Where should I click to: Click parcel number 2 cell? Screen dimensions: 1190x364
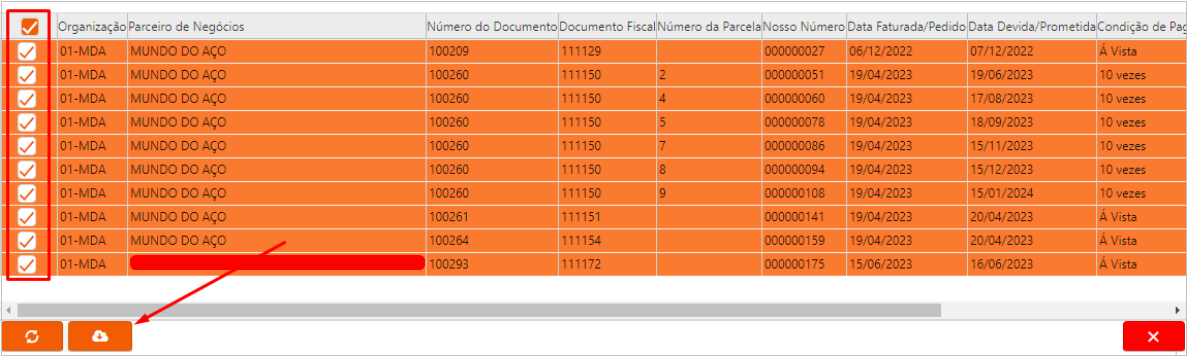pyautogui.click(x=709, y=75)
